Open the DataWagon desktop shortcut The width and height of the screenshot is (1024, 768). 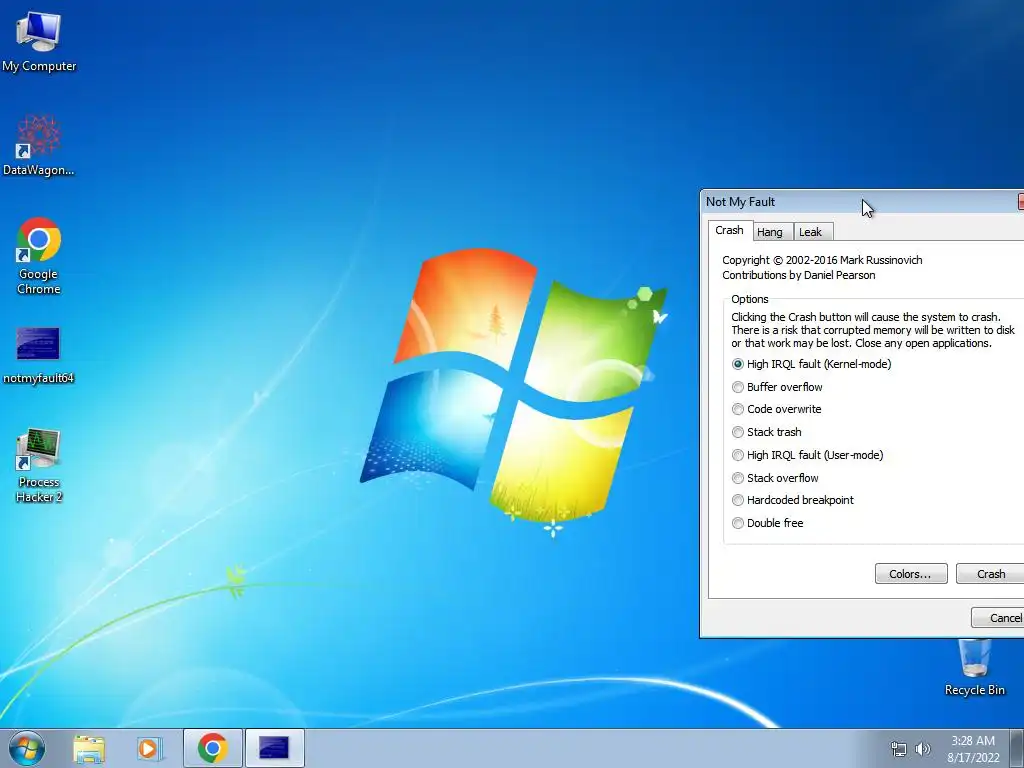pyautogui.click(x=39, y=145)
